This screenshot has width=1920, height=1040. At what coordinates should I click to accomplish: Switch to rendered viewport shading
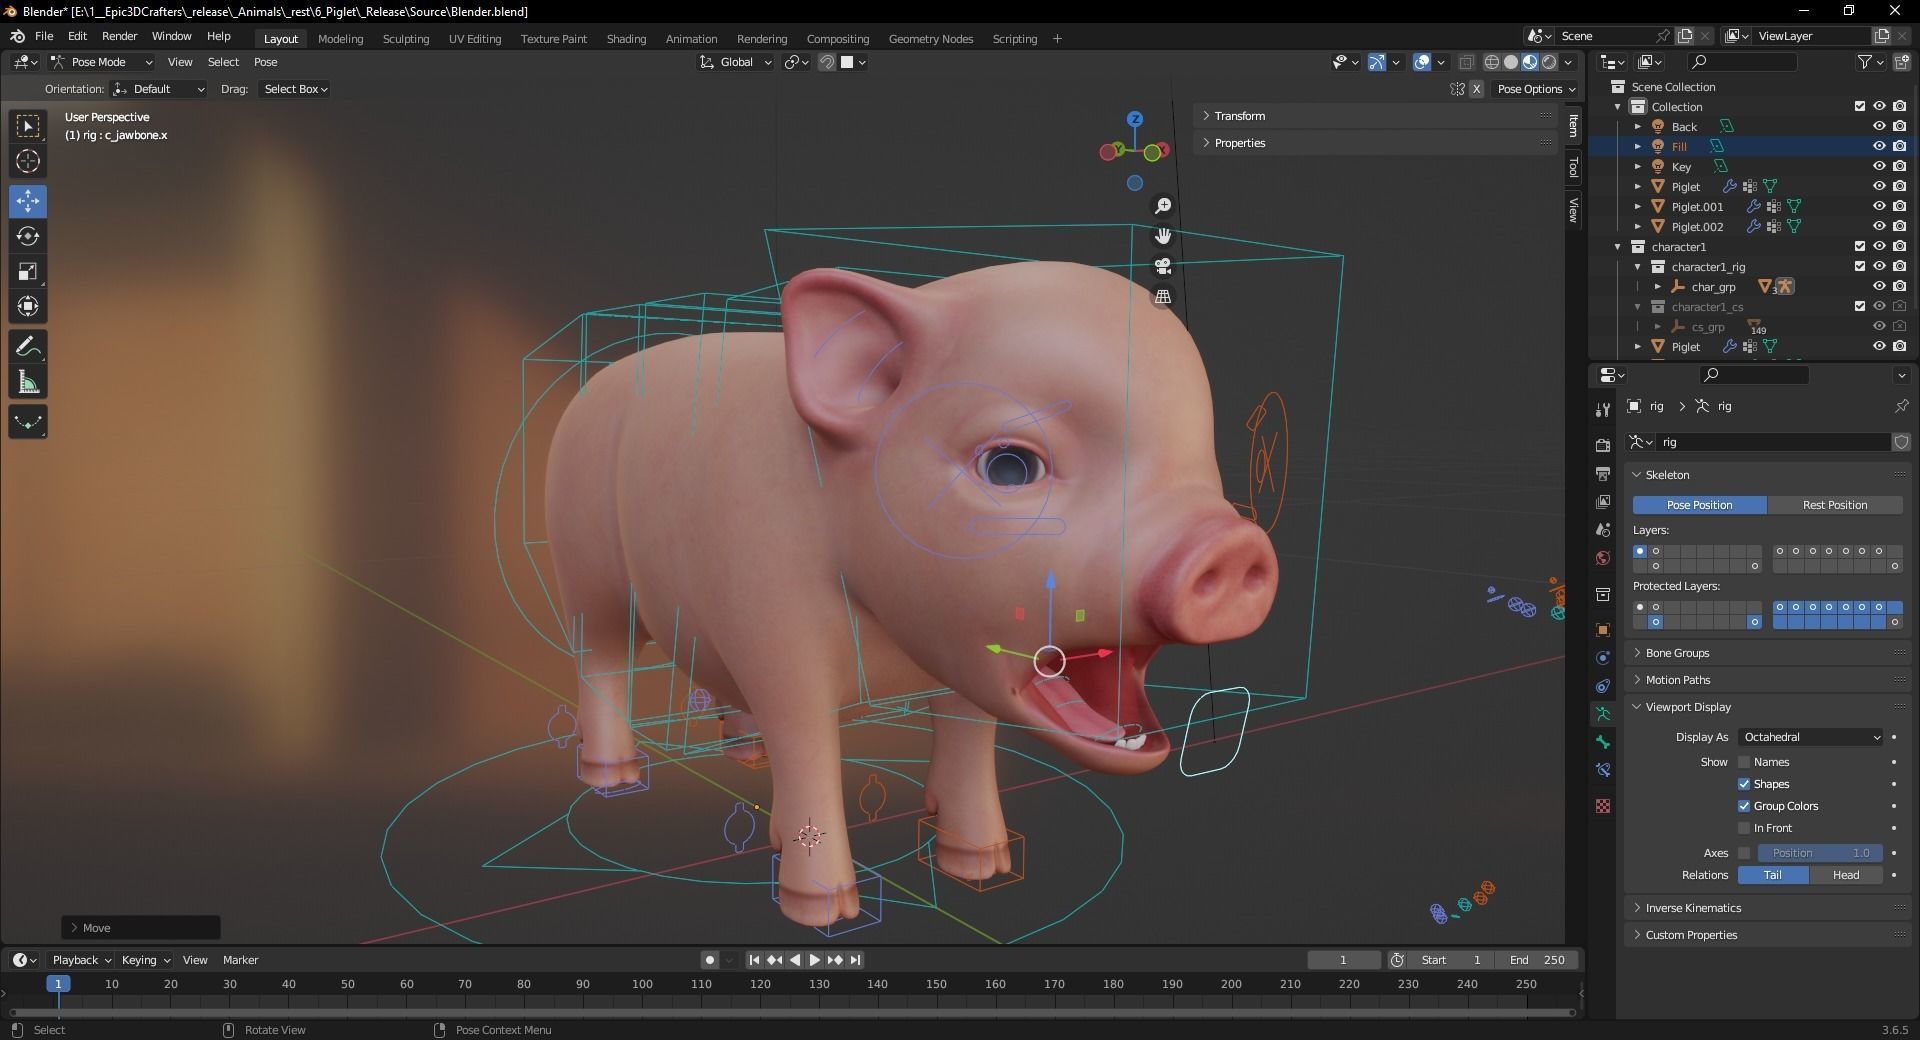[x=1549, y=62]
